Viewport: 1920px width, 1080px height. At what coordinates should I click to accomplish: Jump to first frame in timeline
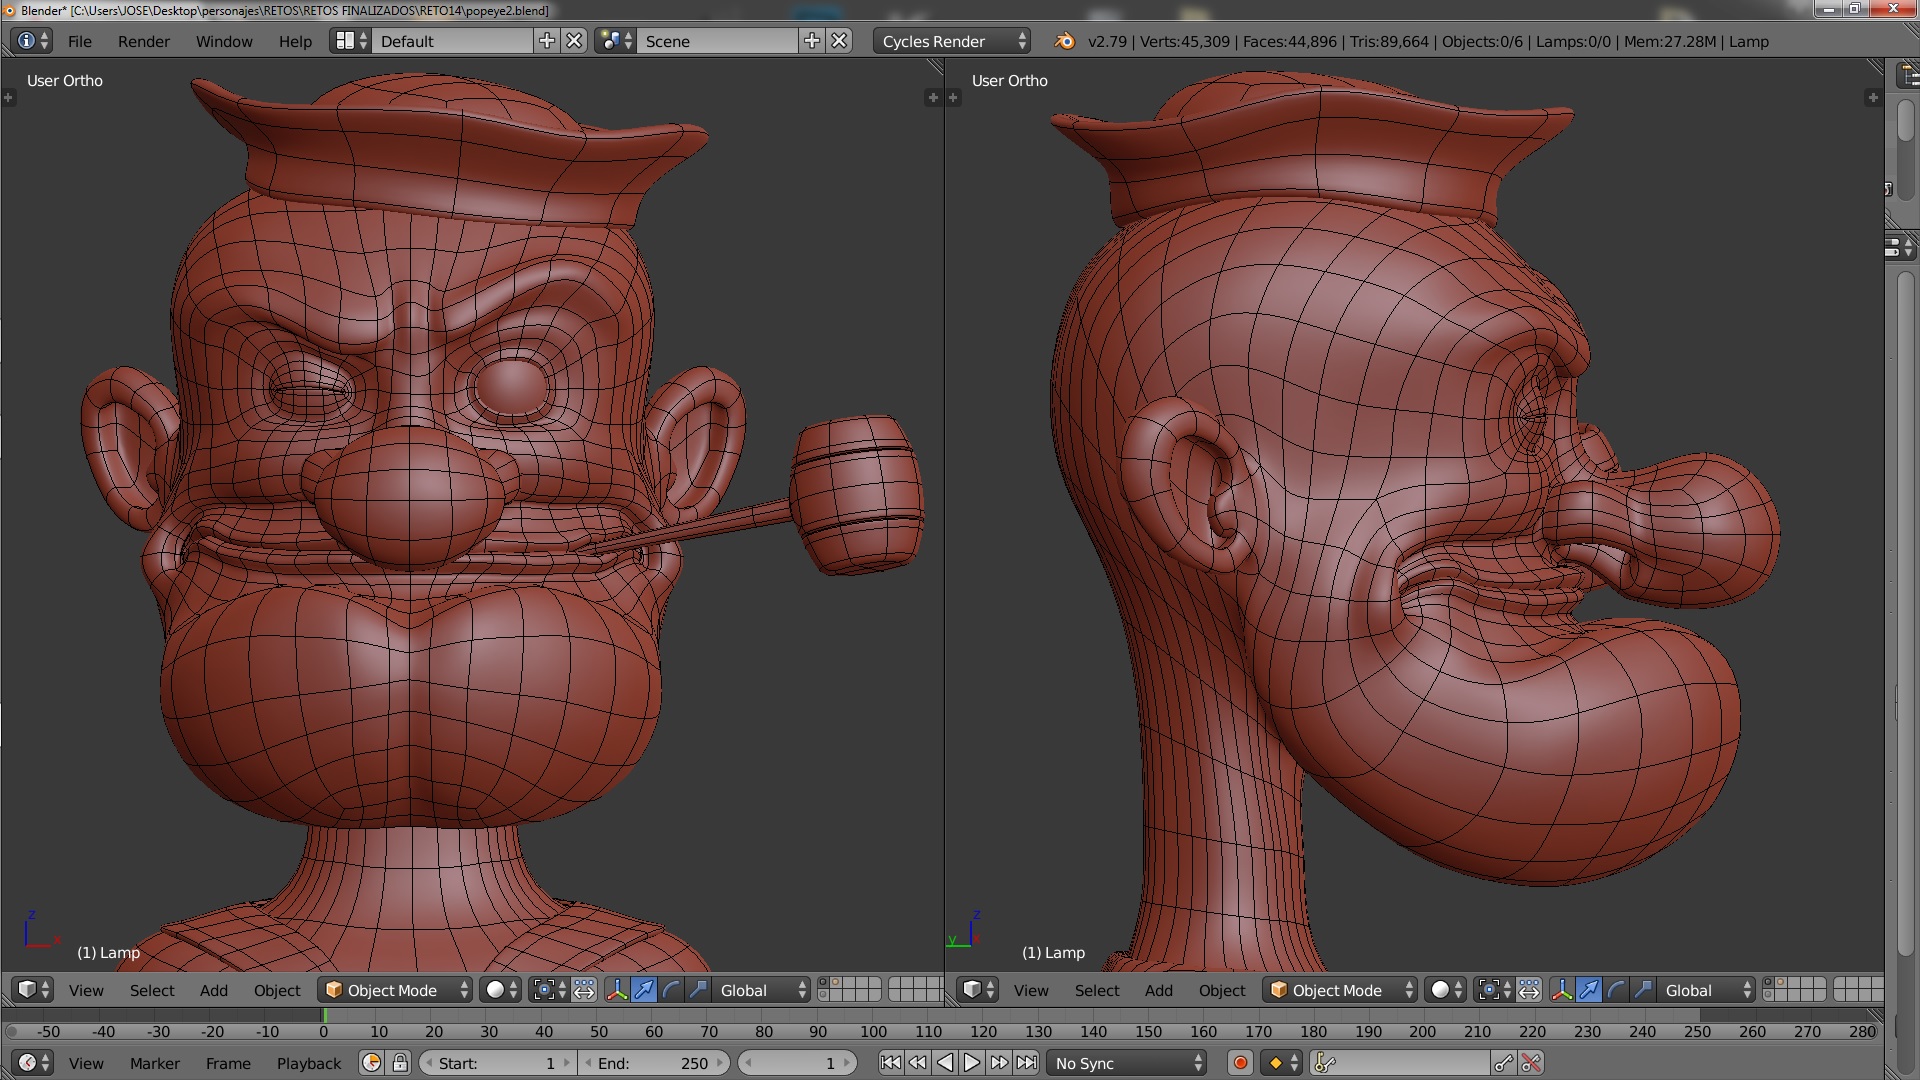[x=890, y=1063]
